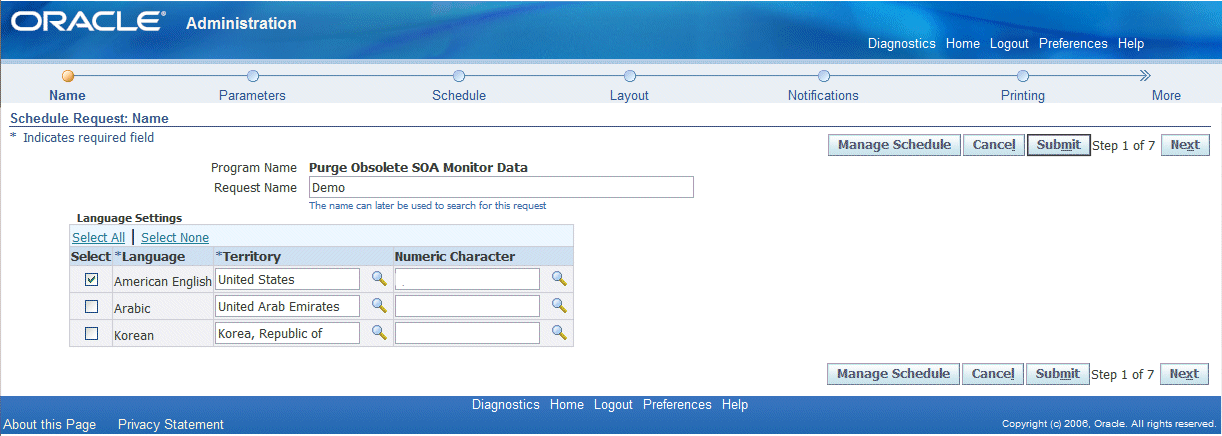
Task: Check the Arabic language checkbox
Action: click(92, 306)
